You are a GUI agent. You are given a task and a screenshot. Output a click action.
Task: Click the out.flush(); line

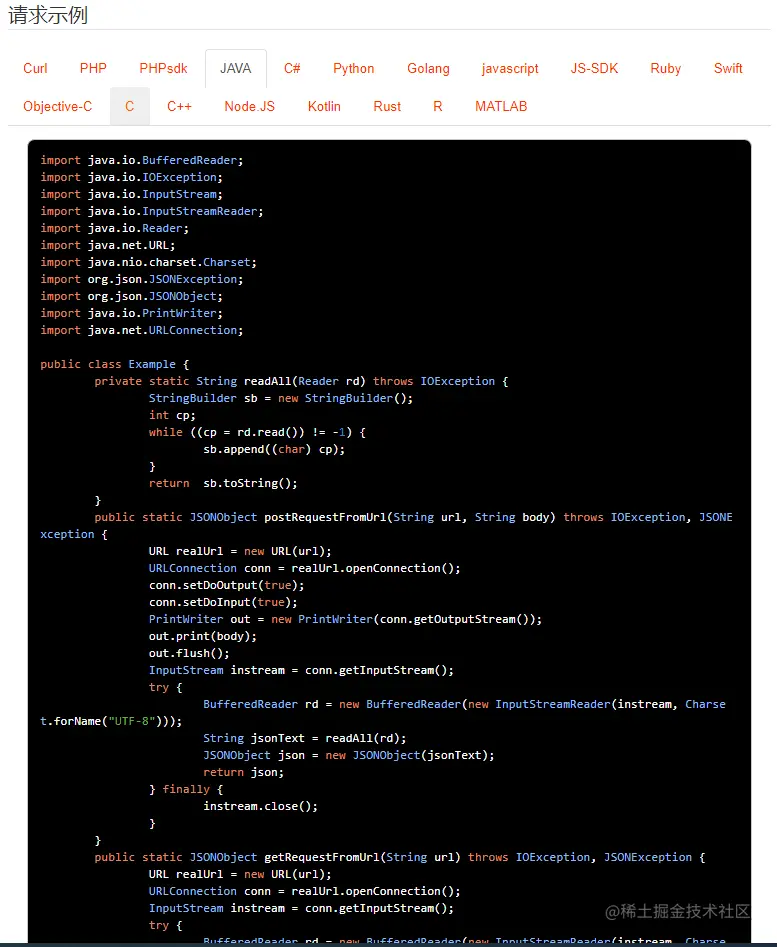point(189,653)
